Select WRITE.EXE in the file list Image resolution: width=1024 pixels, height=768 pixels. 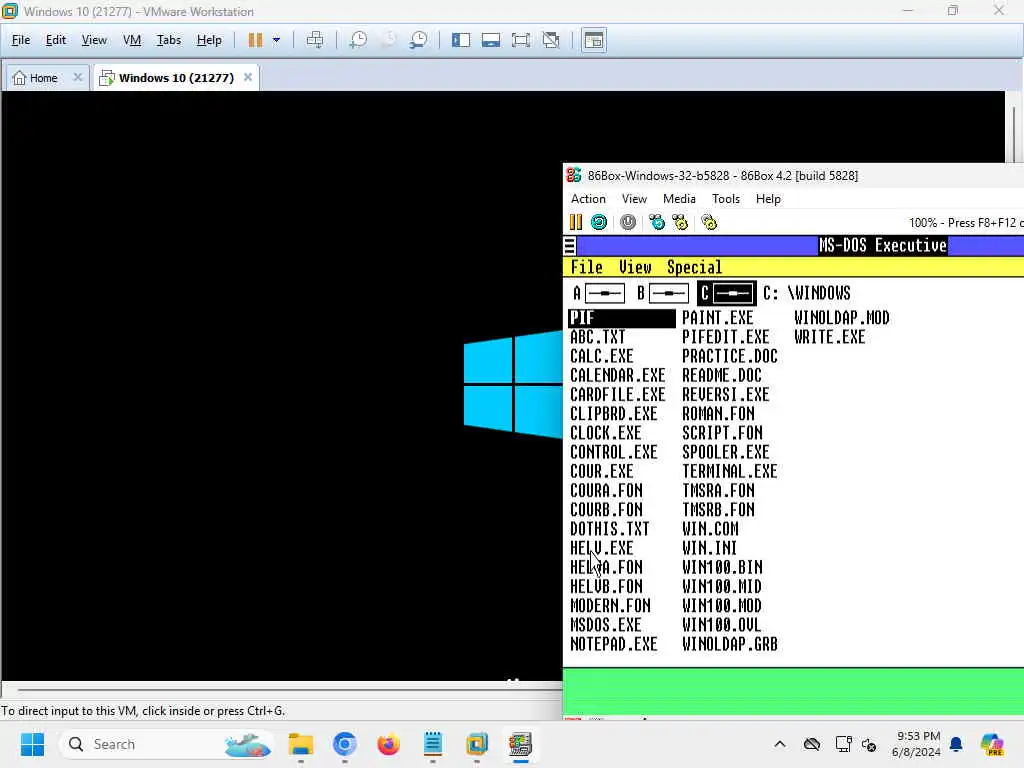coord(829,337)
